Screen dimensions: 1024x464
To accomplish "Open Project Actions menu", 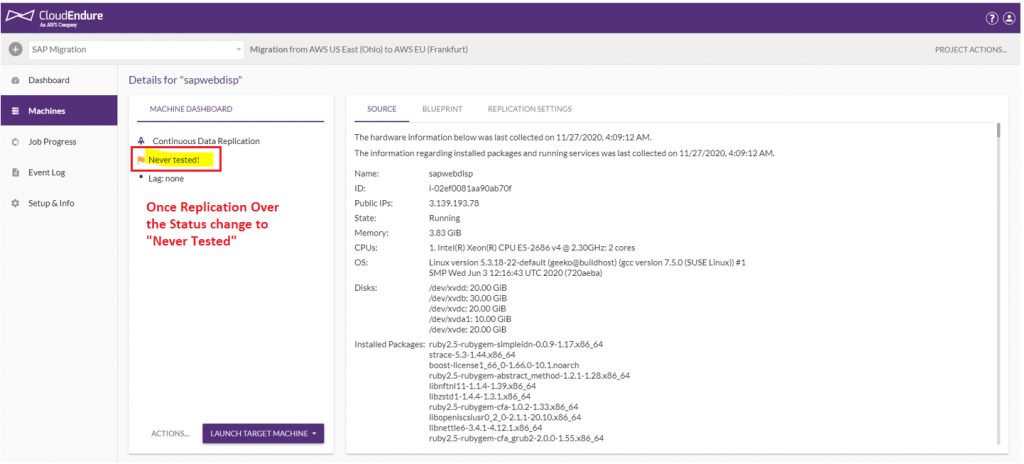I will [970, 50].
